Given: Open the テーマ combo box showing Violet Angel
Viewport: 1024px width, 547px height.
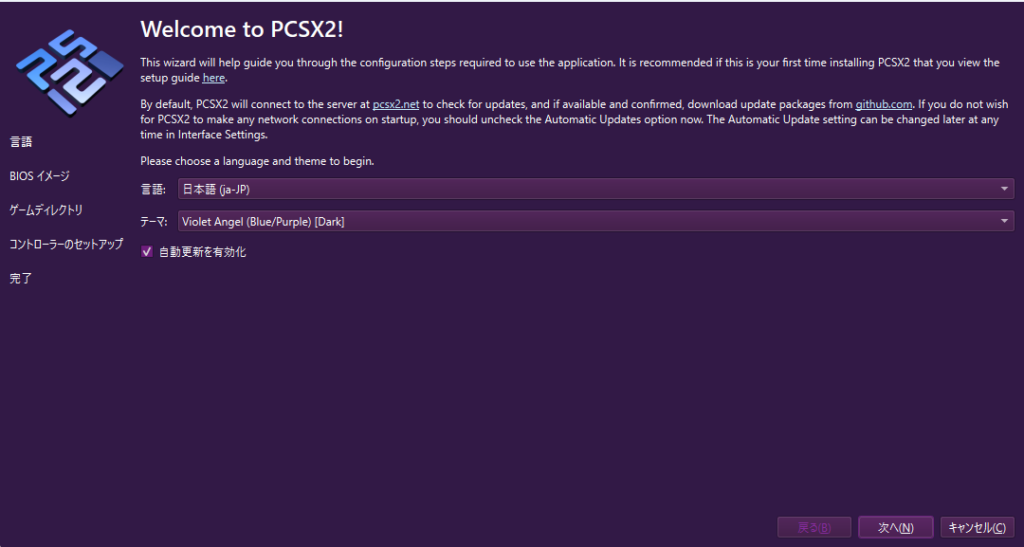Looking at the screenshot, I should pyautogui.click(x=596, y=221).
